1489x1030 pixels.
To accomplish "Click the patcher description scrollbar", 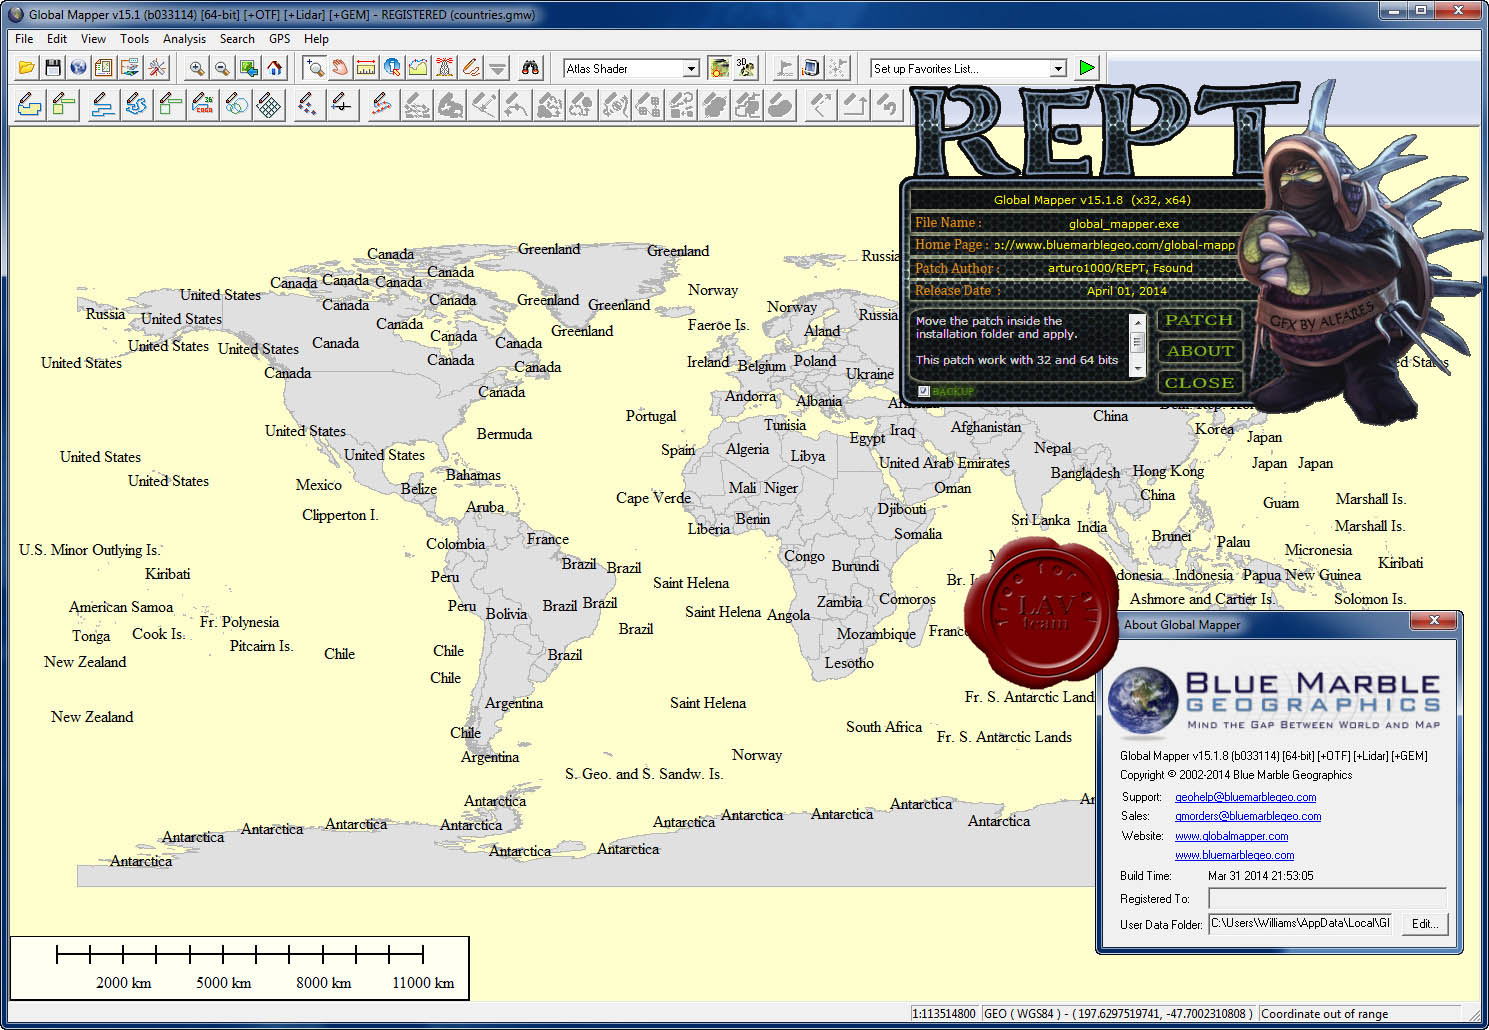I will 1136,344.
